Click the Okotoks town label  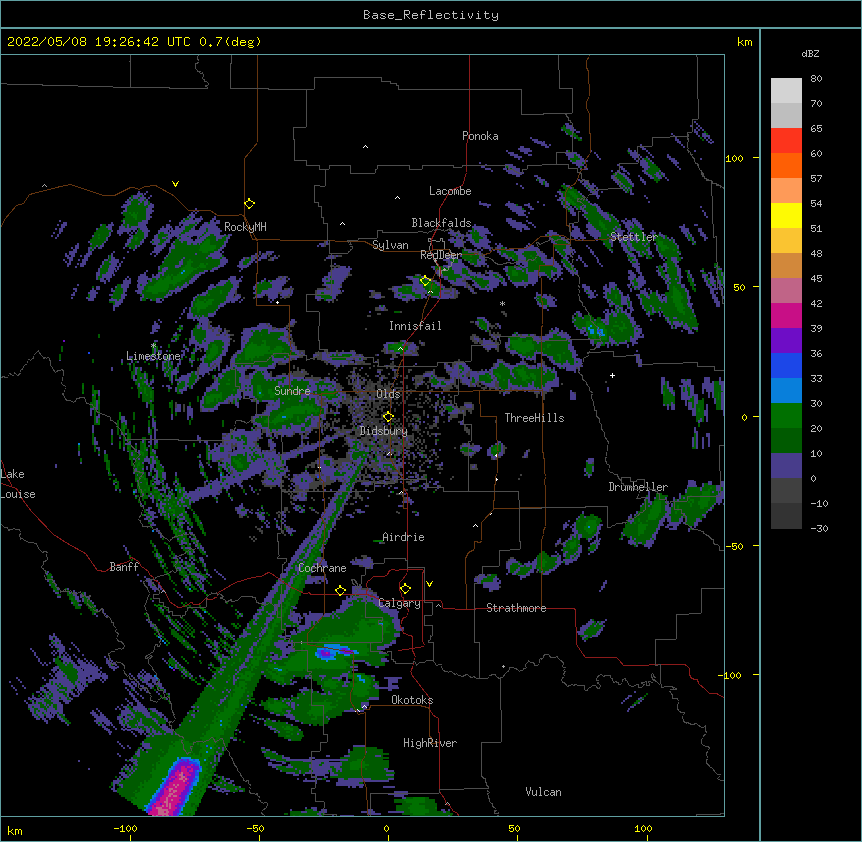[x=412, y=700]
